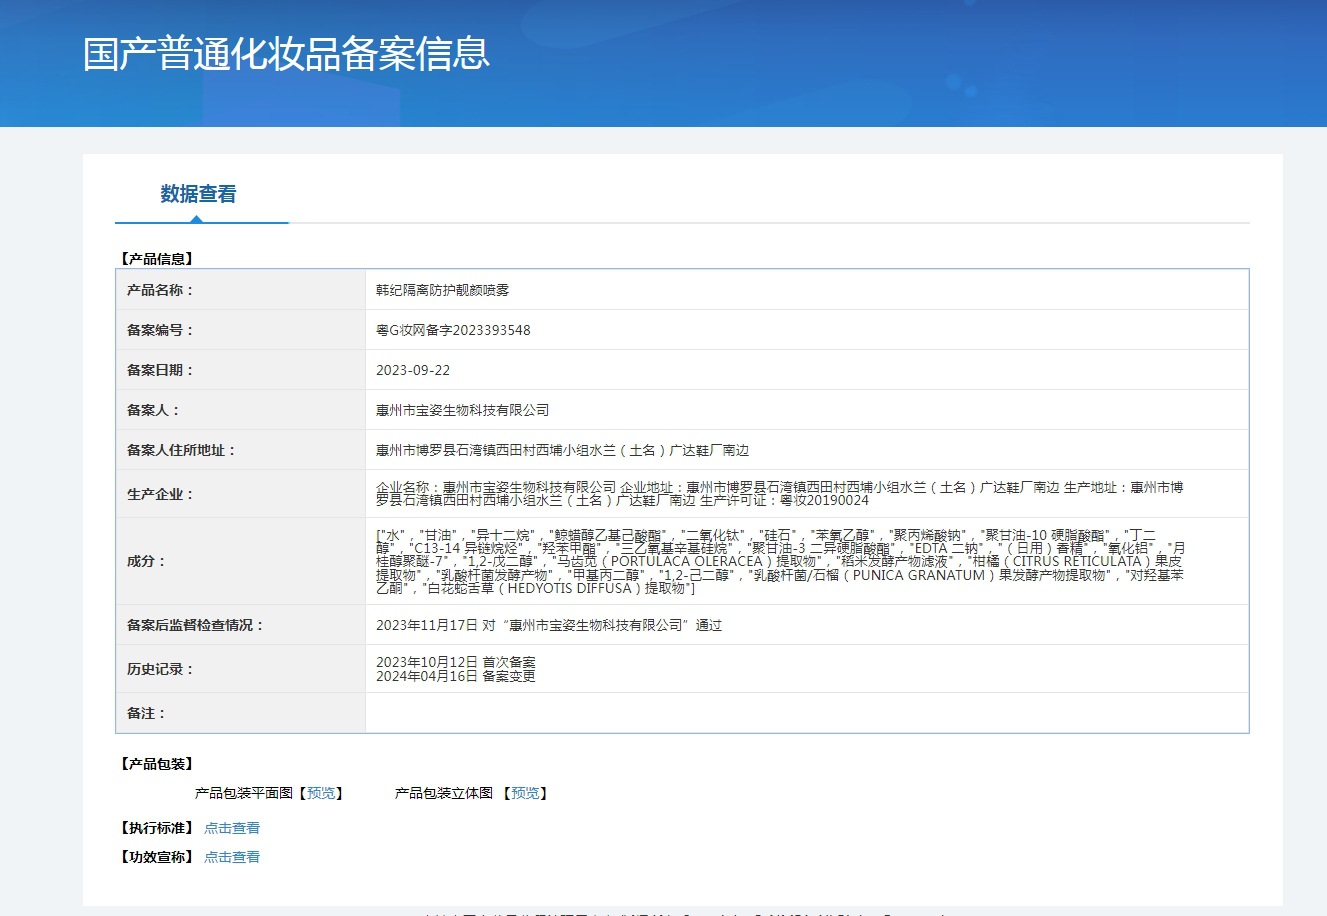Screen dimensions: 1327x916
Task: Click the 备案人住所地址 address value
Action: 562,450
